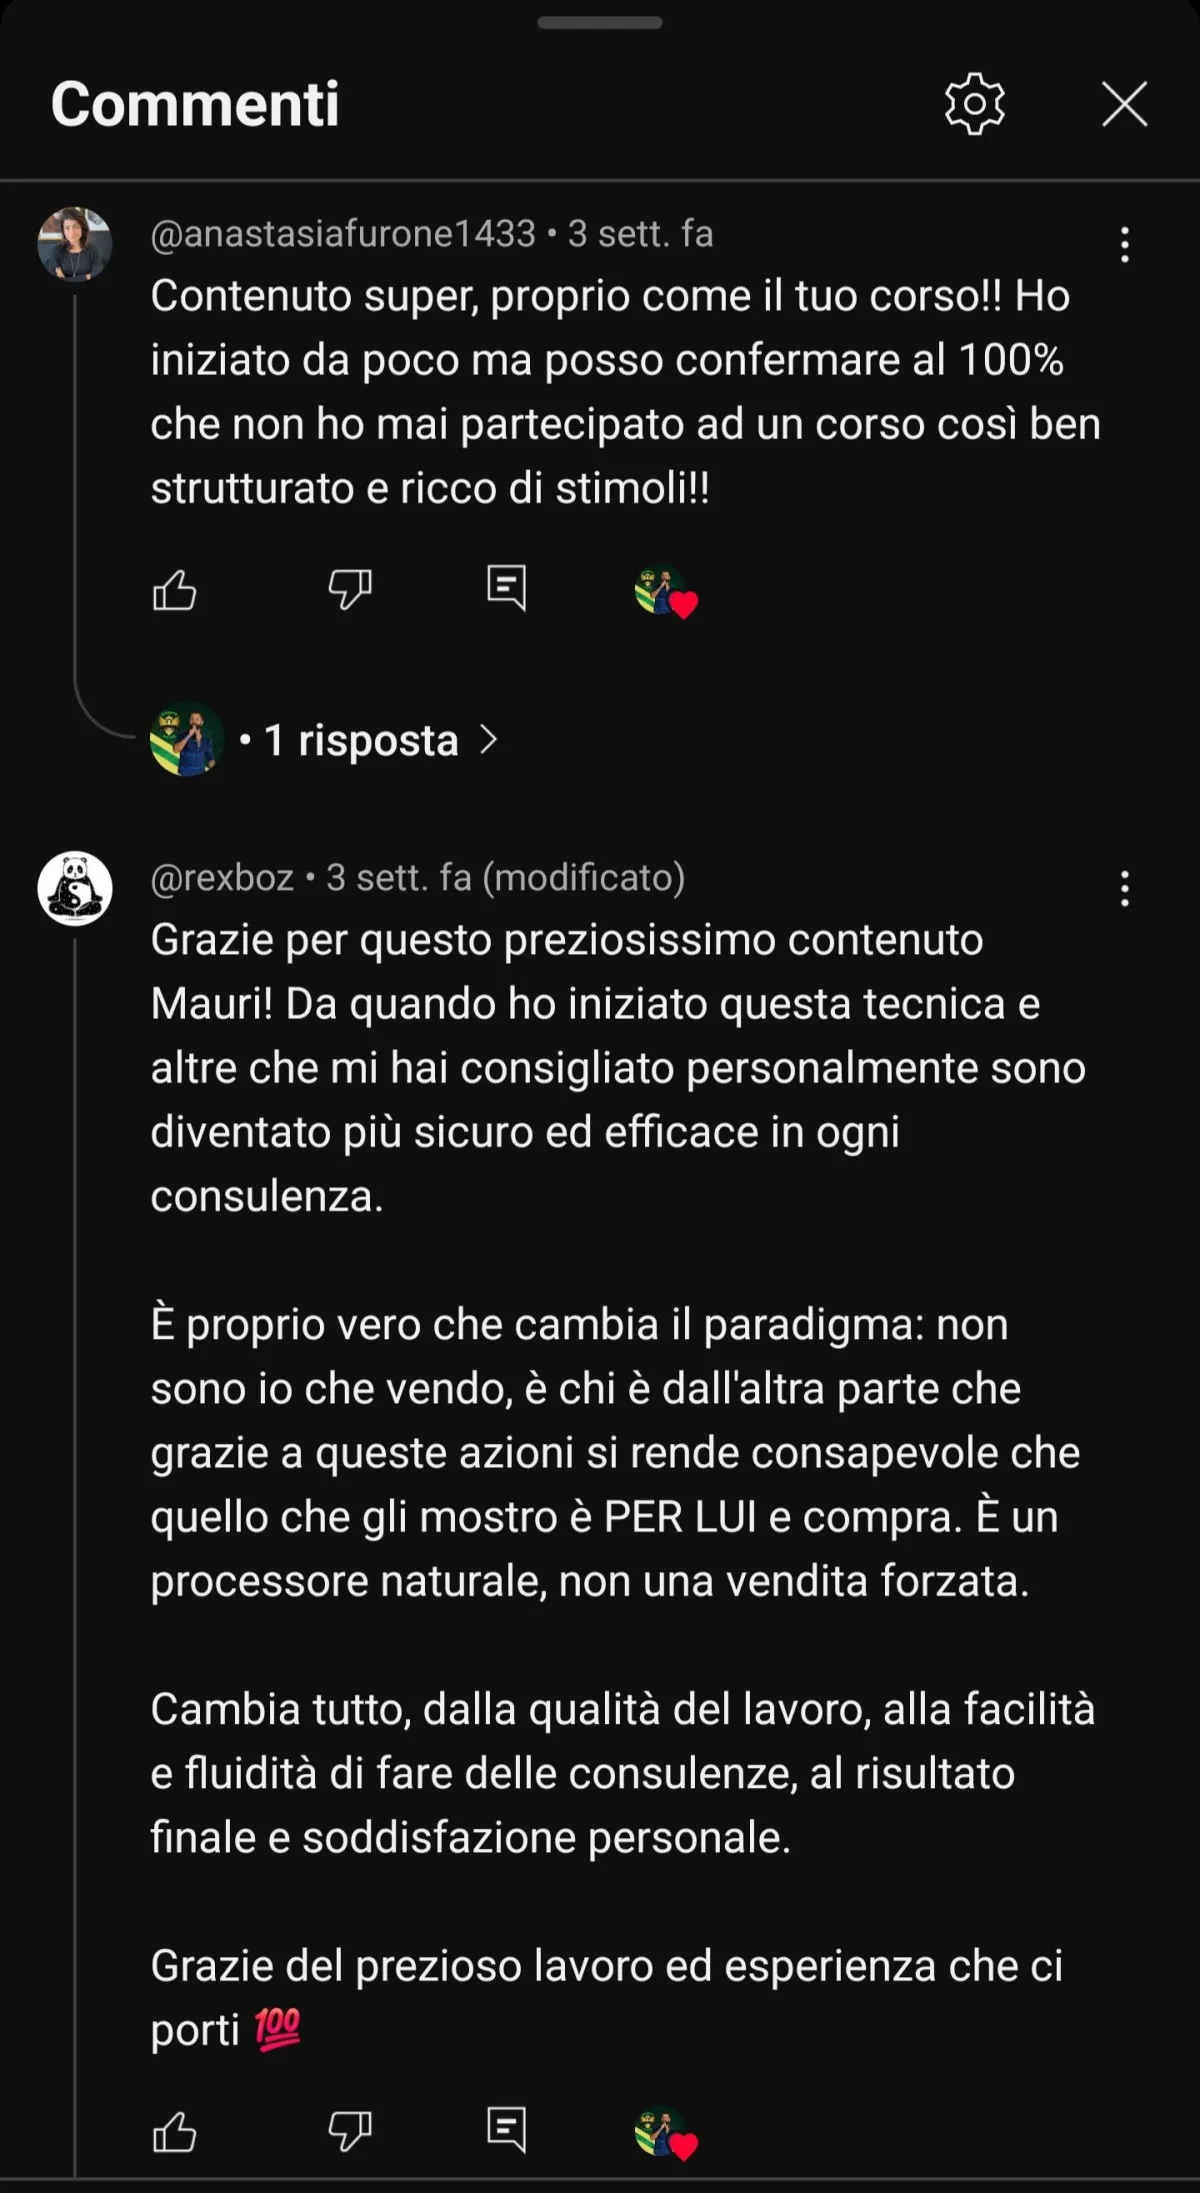Open @anastasiafurone1433 username link
The image size is (1200, 2193).
343,234
